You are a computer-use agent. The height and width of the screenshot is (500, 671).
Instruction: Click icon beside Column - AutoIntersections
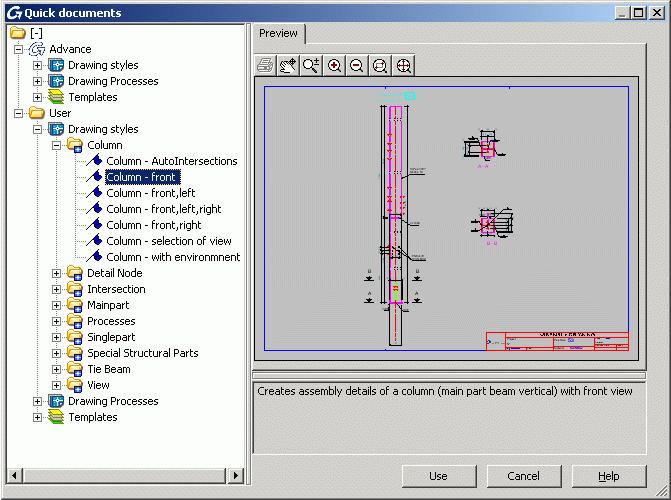point(94,161)
